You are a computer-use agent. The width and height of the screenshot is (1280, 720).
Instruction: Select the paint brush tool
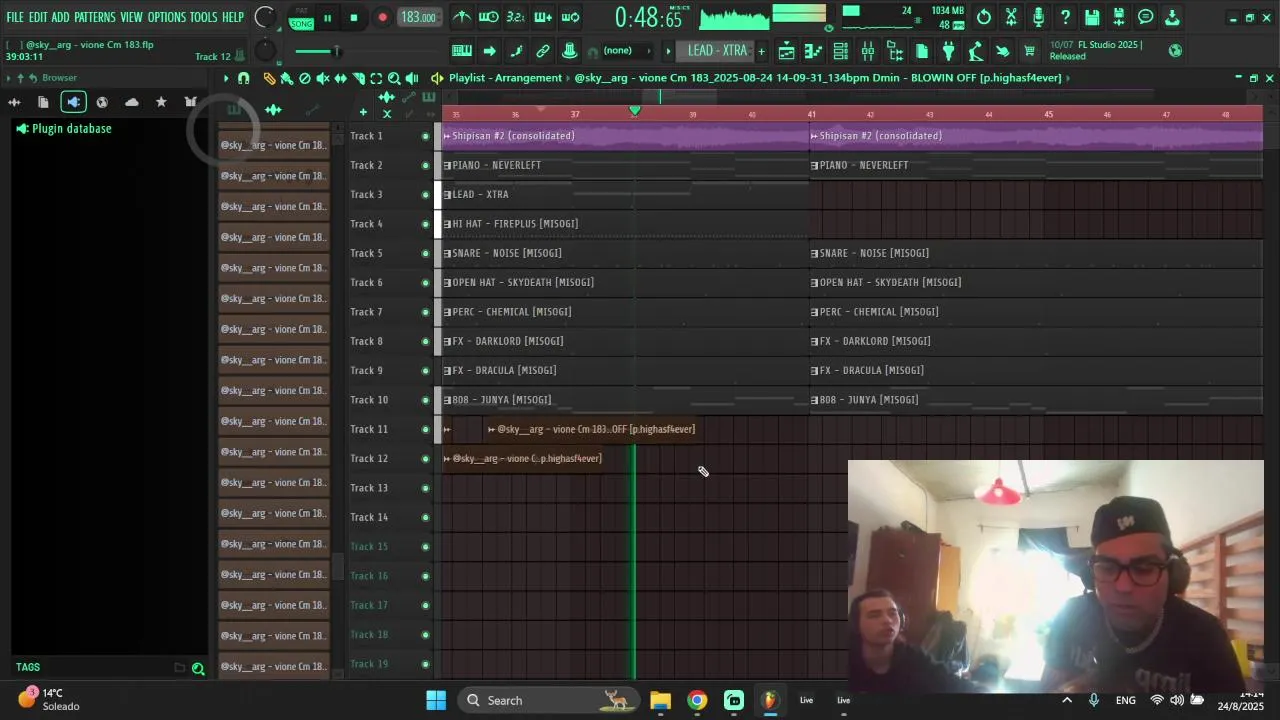coord(287,78)
